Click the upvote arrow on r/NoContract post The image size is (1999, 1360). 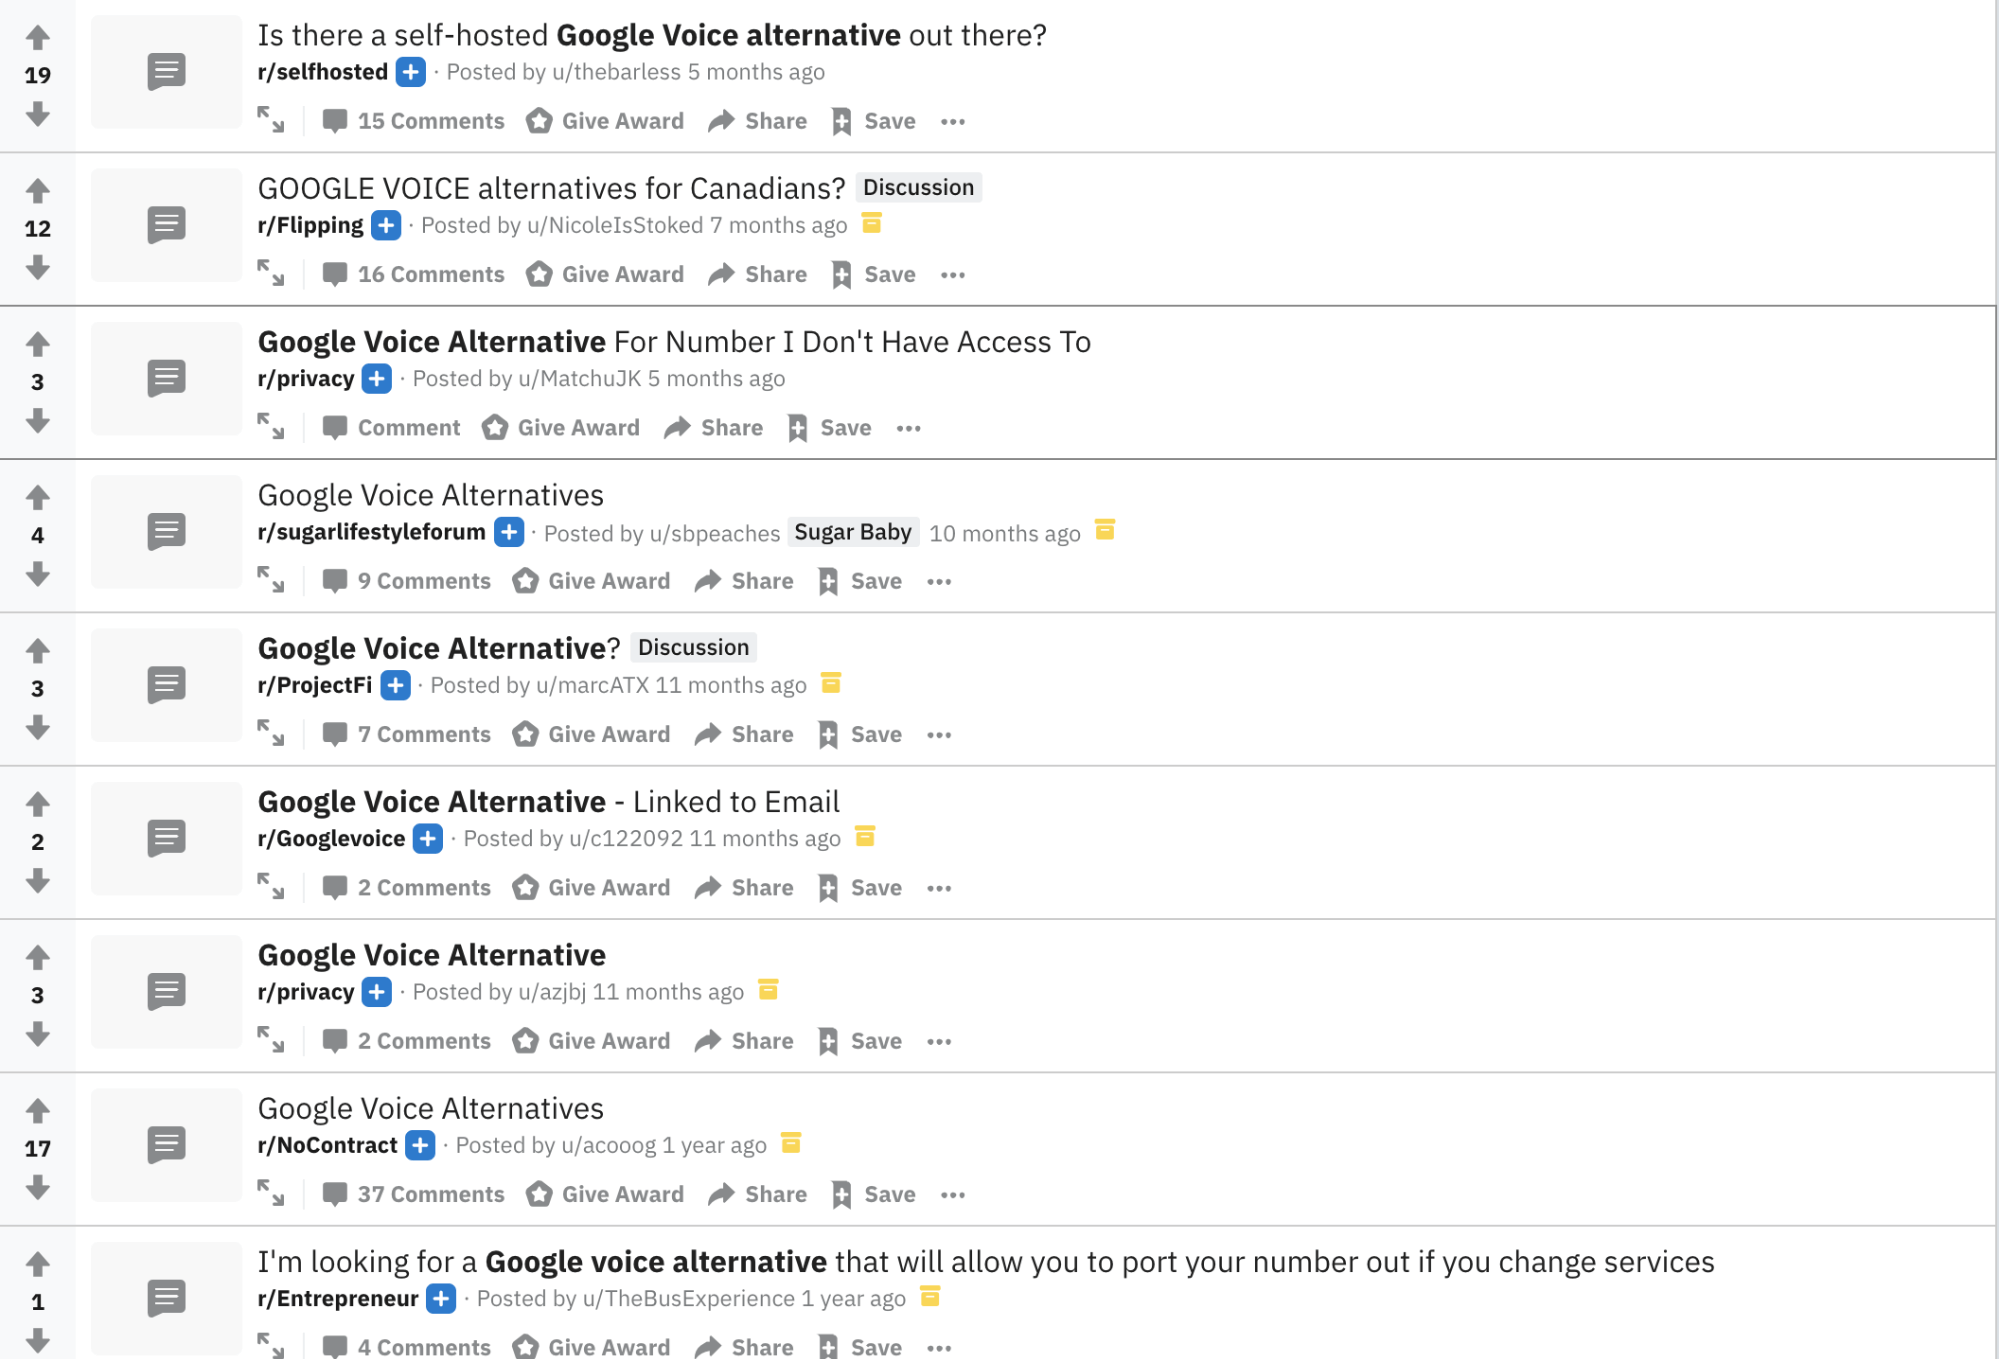pyautogui.click(x=36, y=1110)
